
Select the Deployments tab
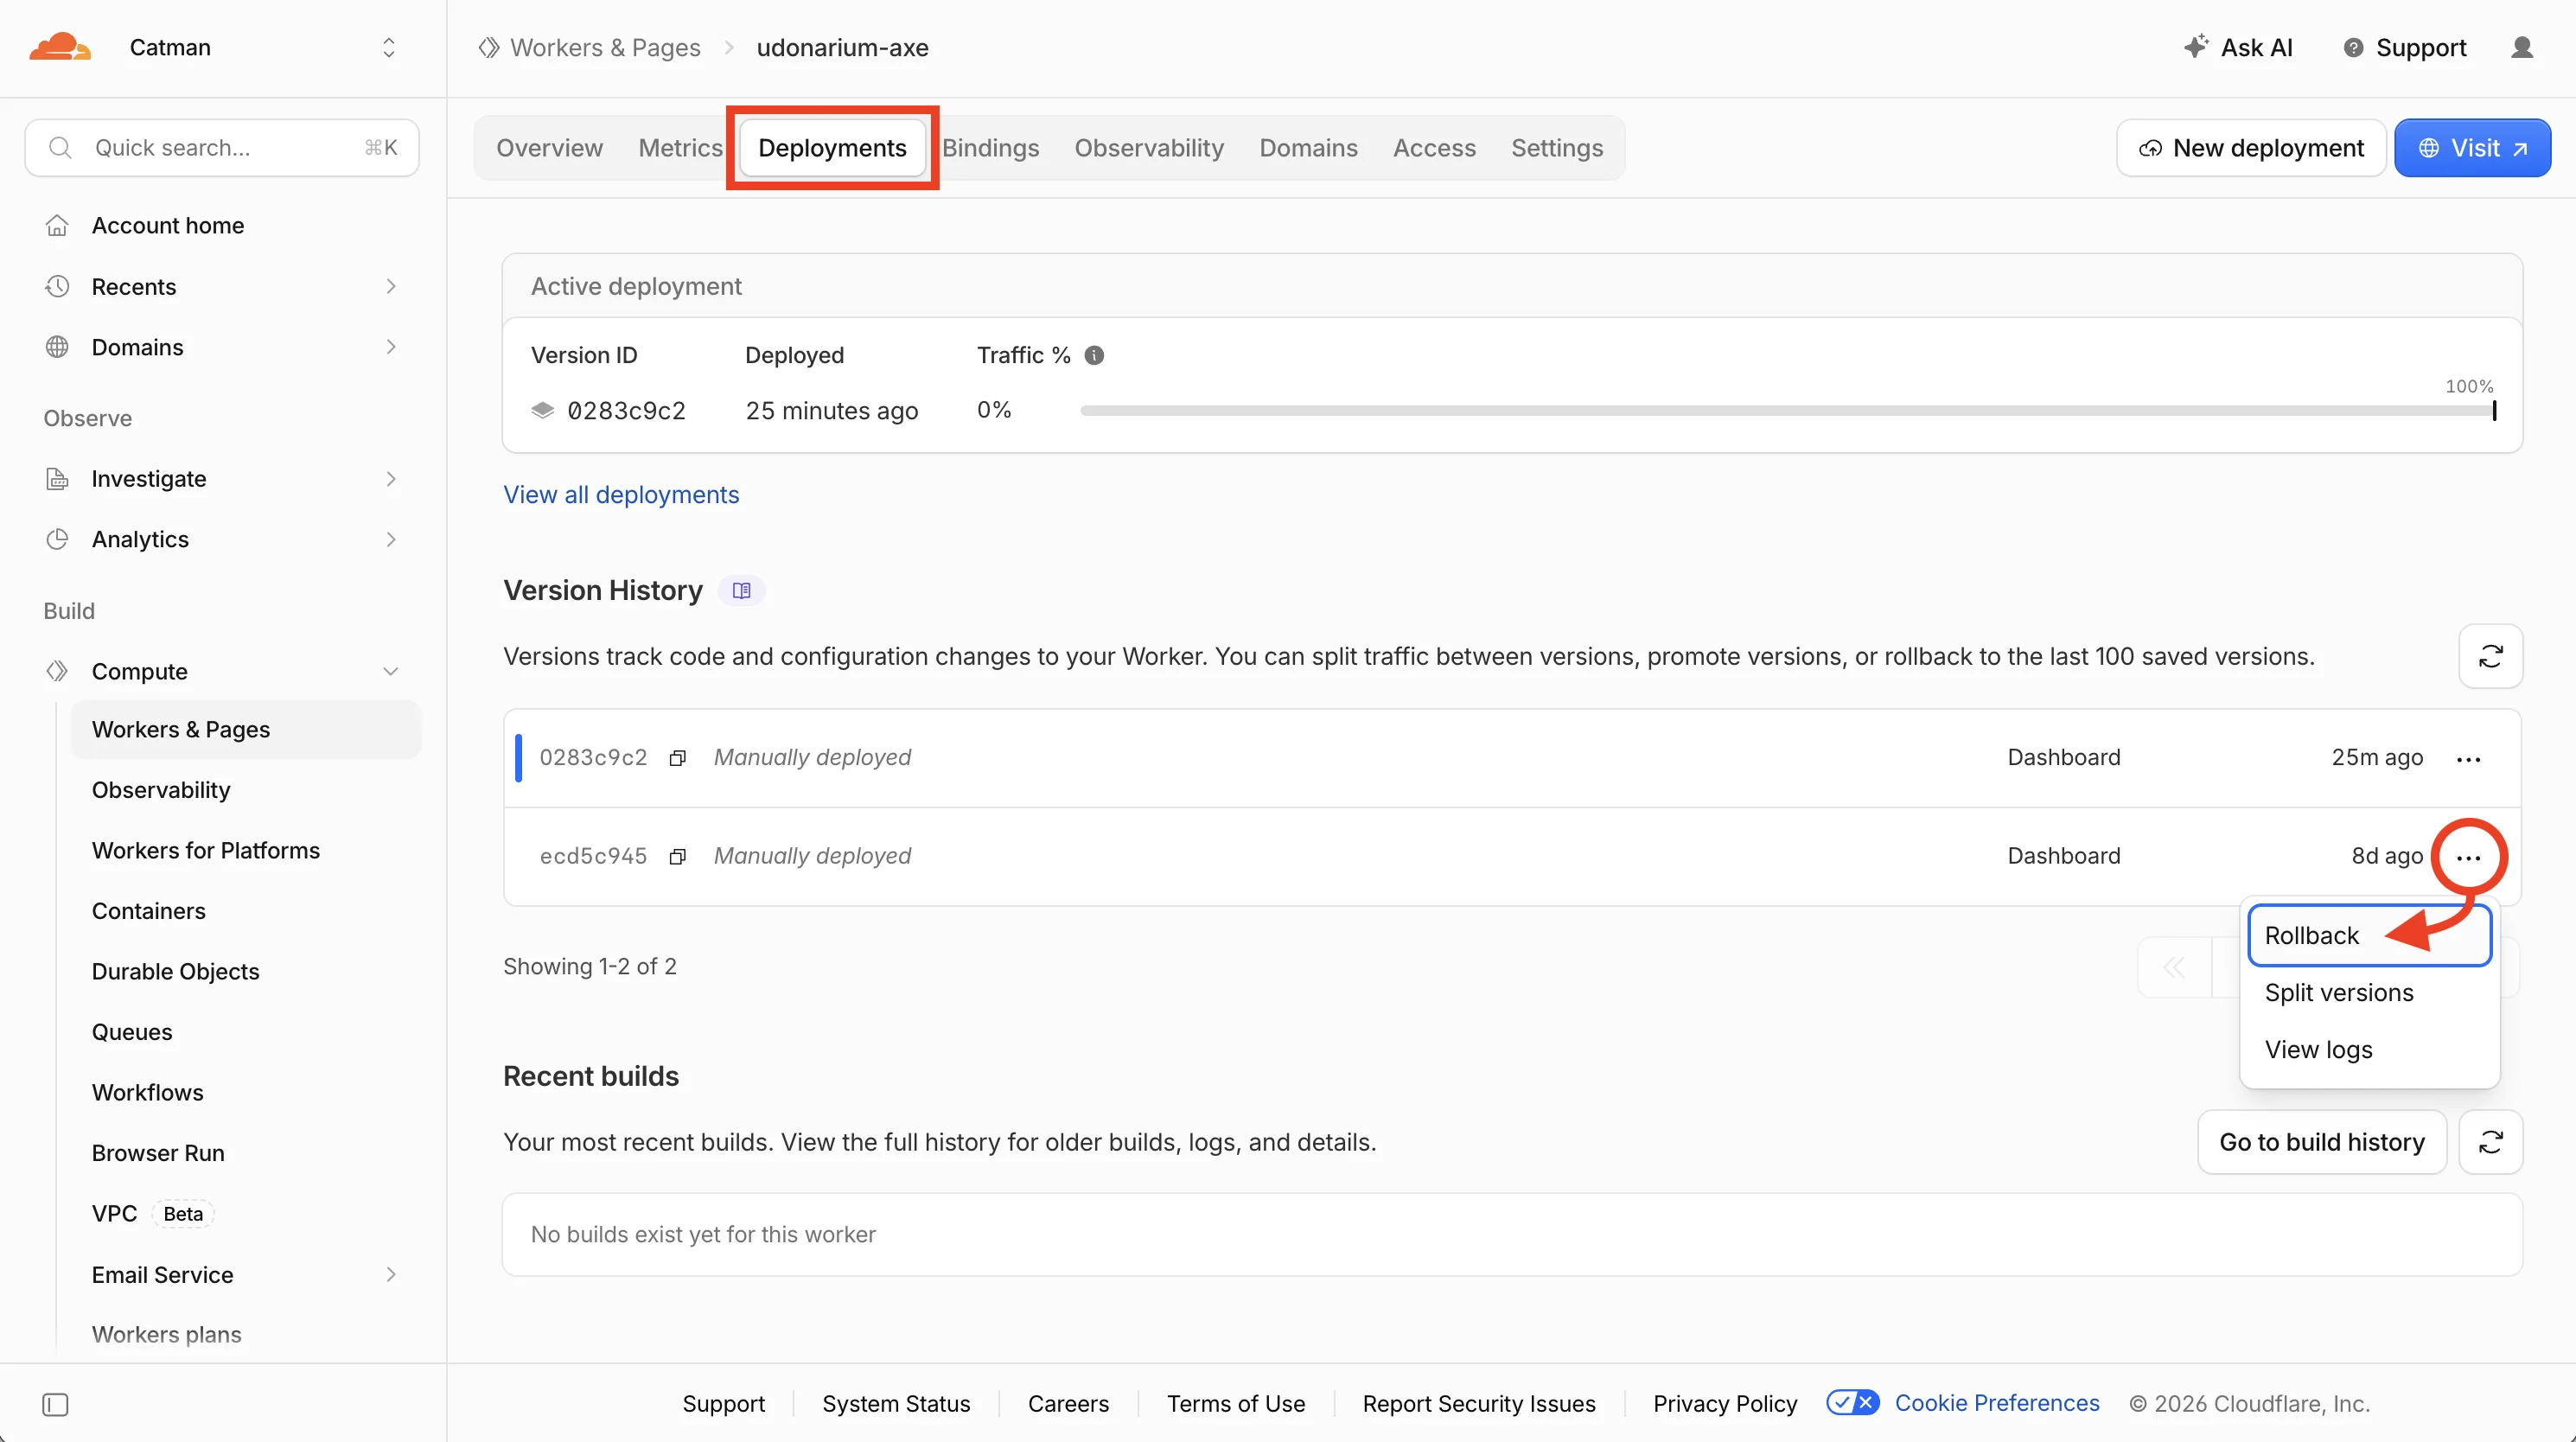(x=832, y=148)
